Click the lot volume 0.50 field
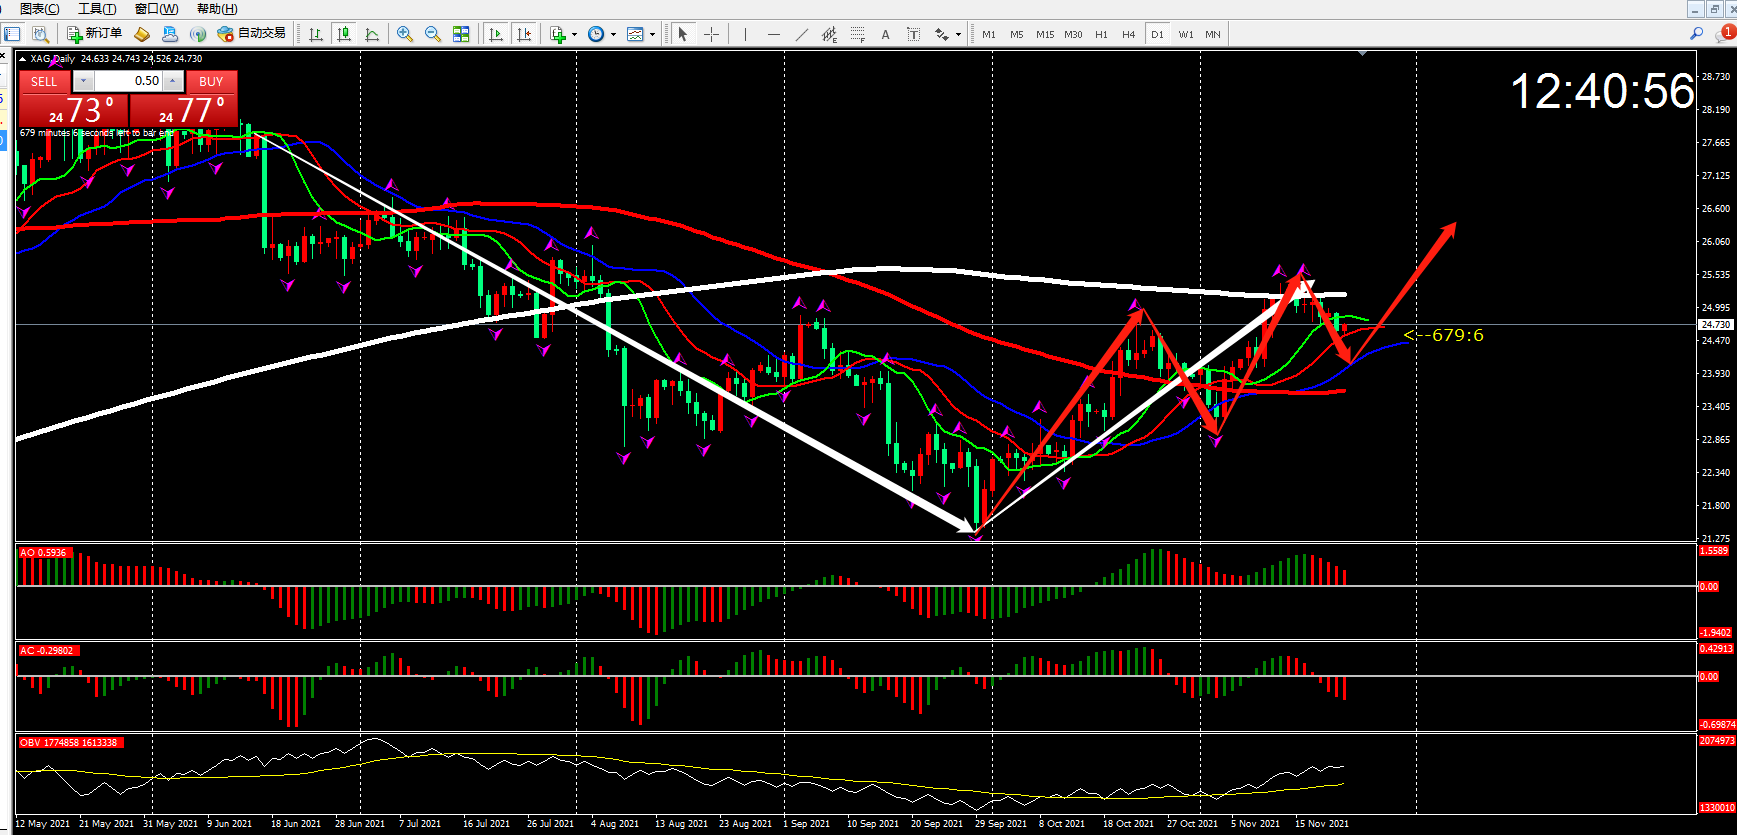 [128, 81]
